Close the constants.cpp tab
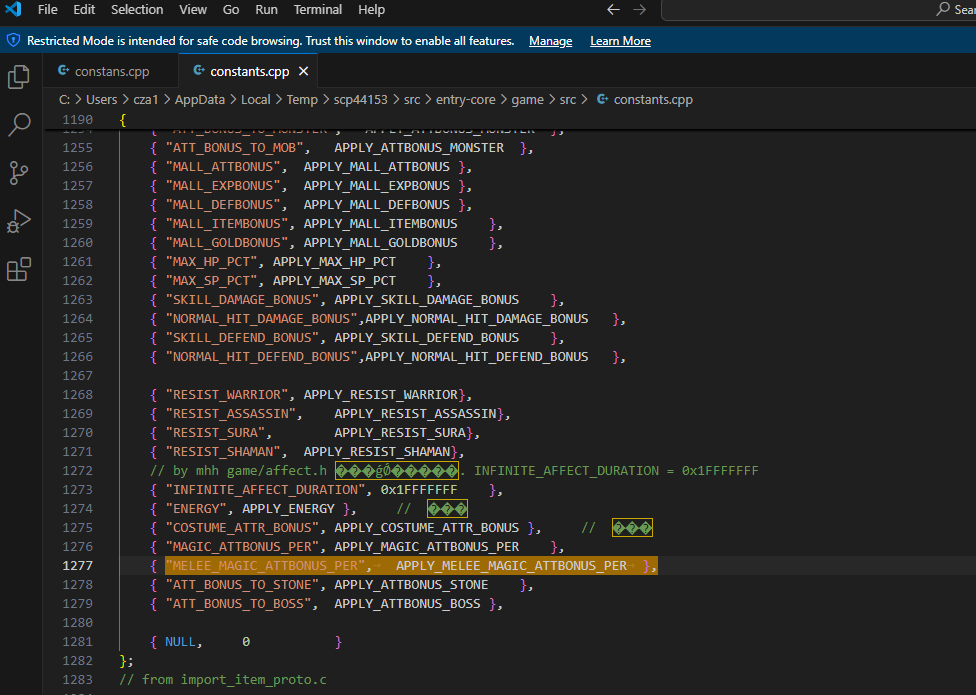This screenshot has width=976, height=695. [x=304, y=71]
